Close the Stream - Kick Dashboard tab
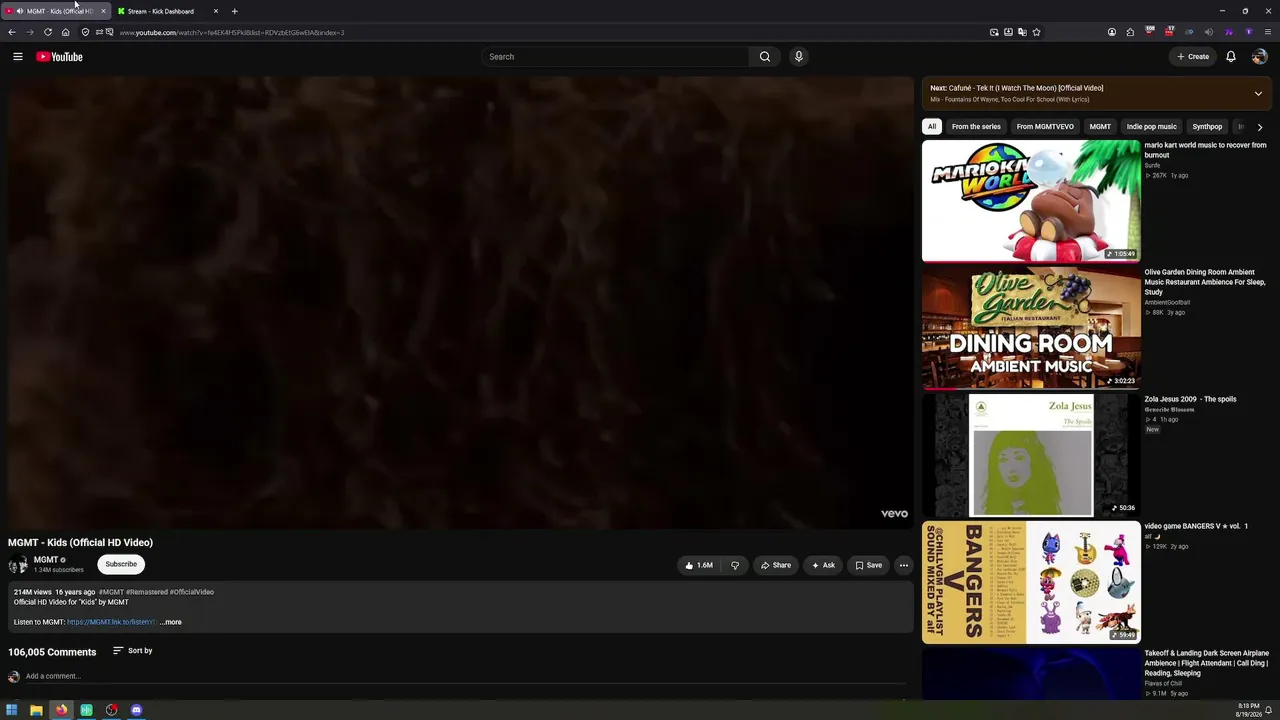Screen dimensions: 1280x720 pos(215,11)
